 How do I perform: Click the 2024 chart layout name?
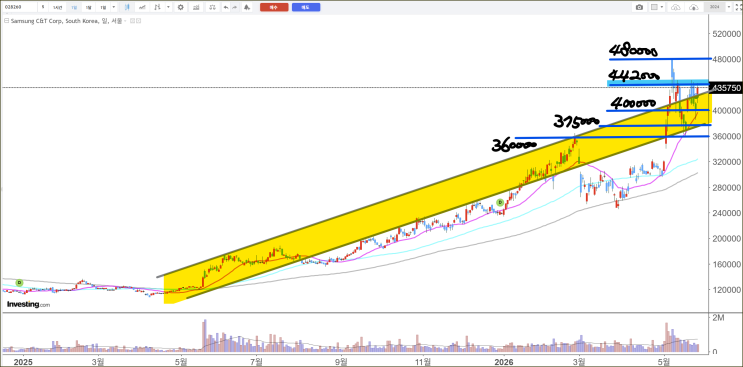(x=715, y=7)
